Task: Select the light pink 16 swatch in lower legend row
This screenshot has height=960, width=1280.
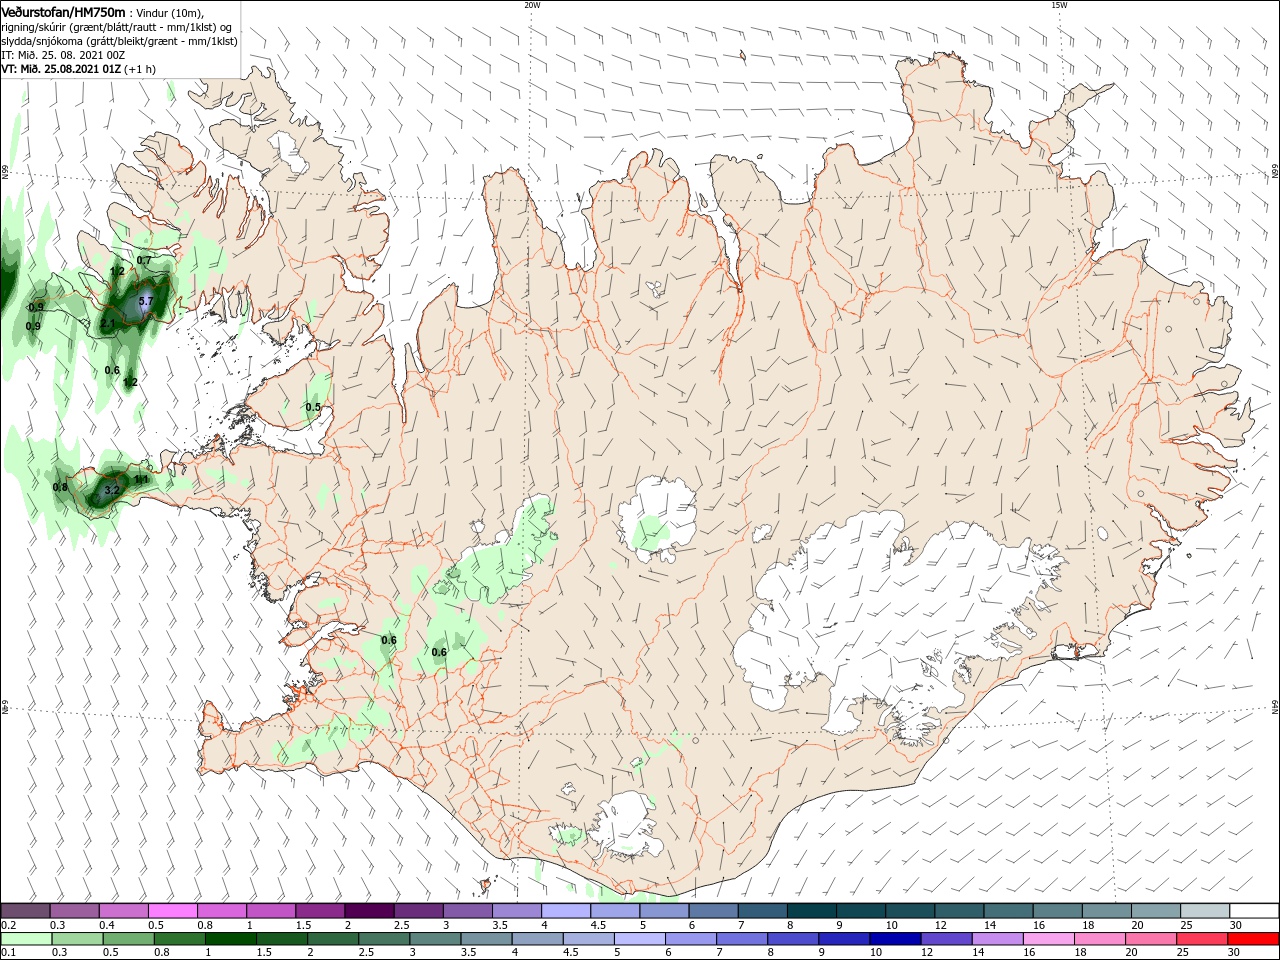Action: click(x=1049, y=939)
